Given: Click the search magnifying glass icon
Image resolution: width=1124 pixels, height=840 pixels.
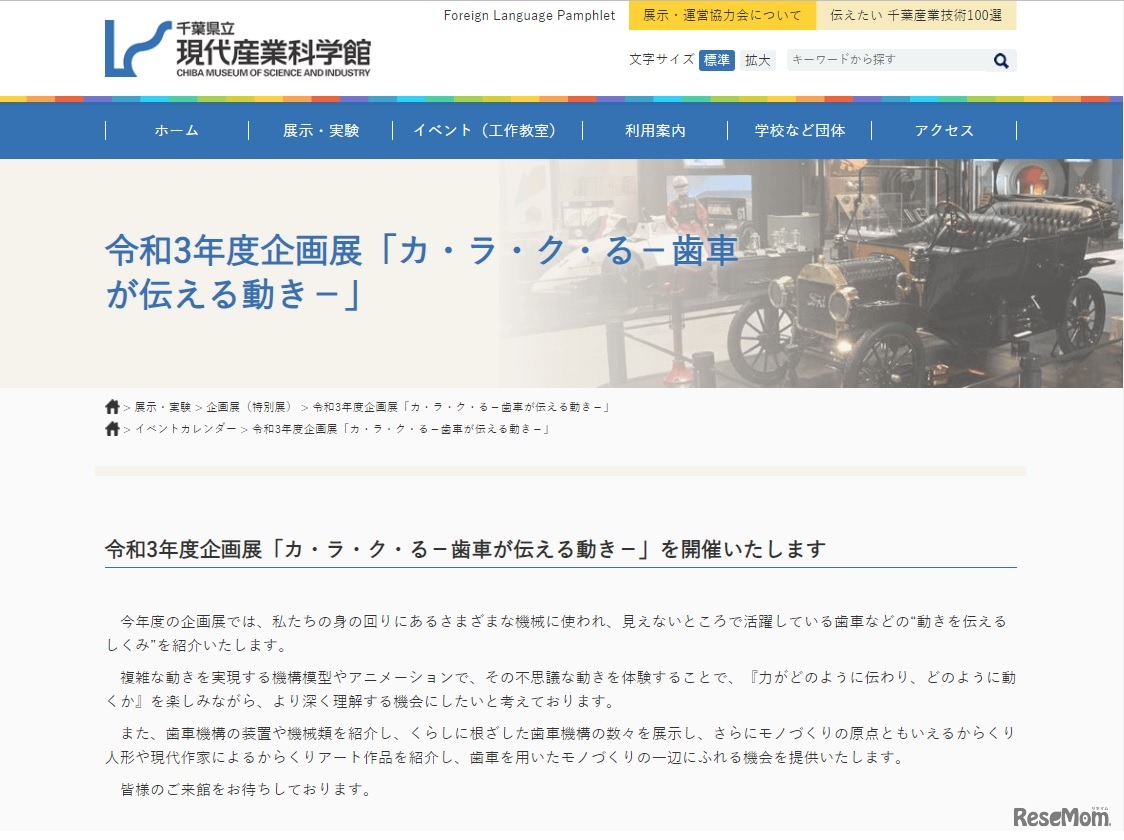Looking at the screenshot, I should click(x=1000, y=60).
